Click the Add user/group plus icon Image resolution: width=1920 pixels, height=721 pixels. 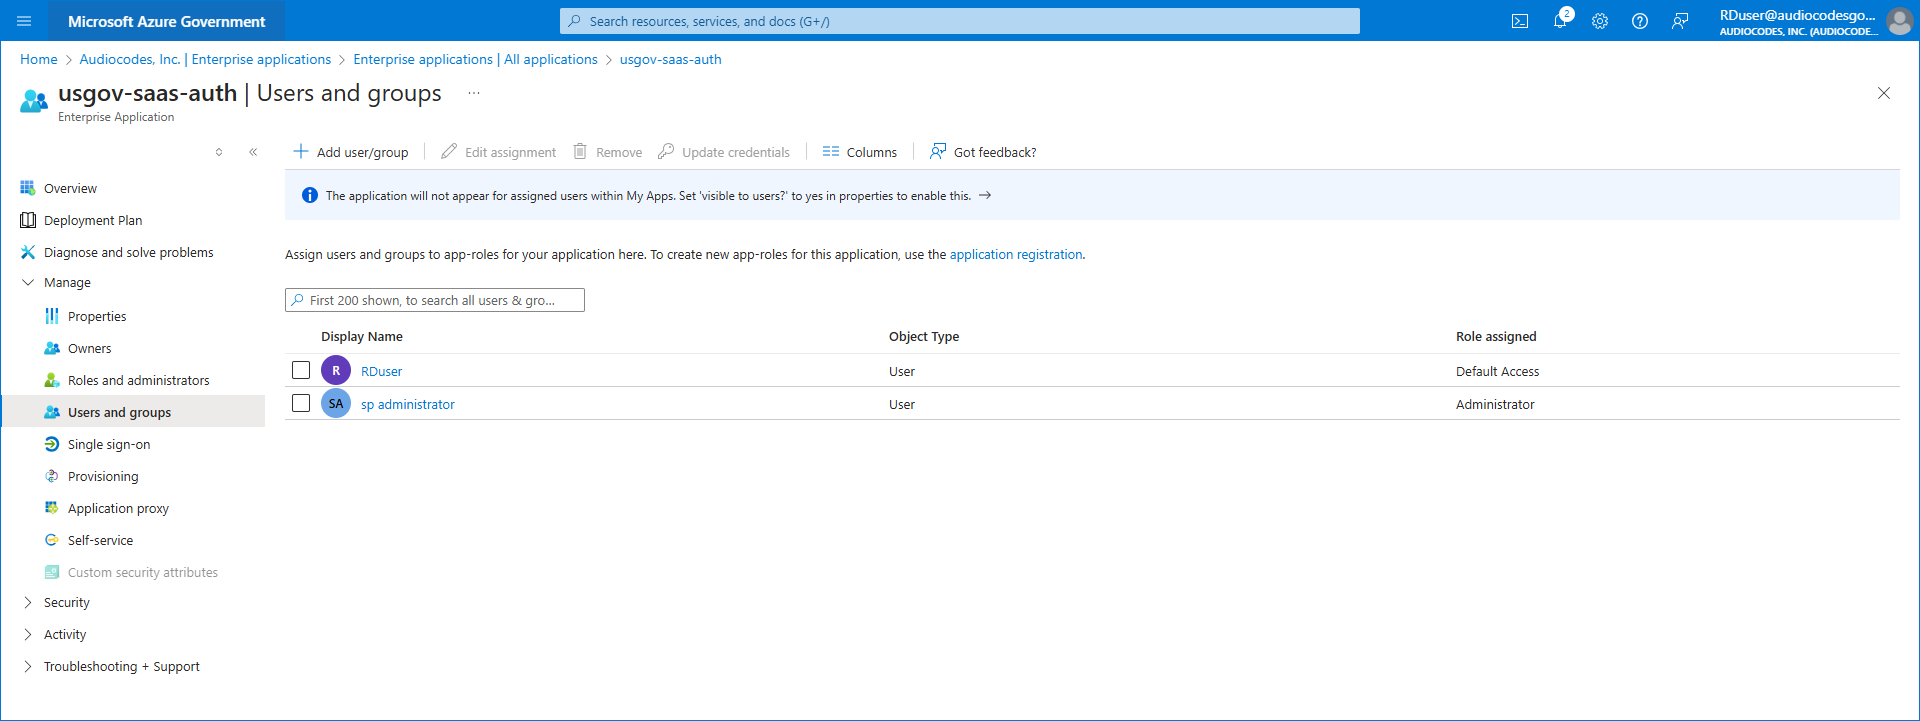(x=300, y=151)
